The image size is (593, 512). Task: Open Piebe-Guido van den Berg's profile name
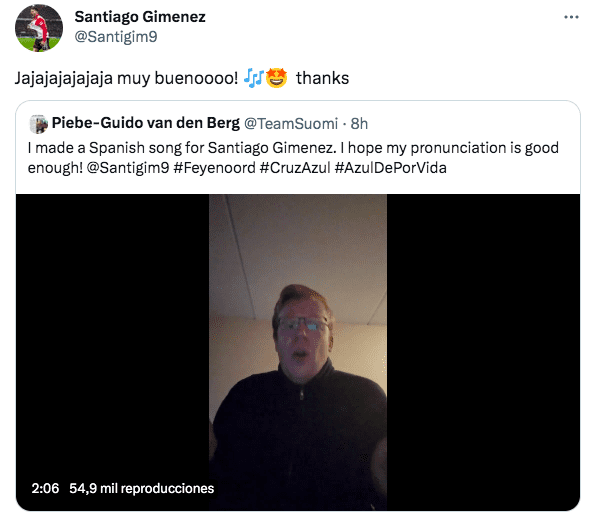coord(146,123)
